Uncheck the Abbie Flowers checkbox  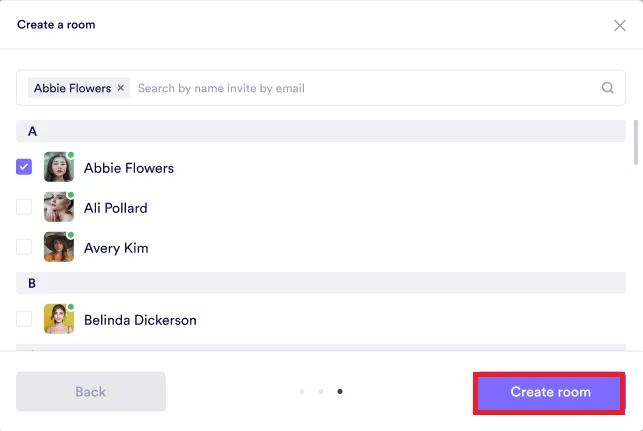(x=24, y=167)
